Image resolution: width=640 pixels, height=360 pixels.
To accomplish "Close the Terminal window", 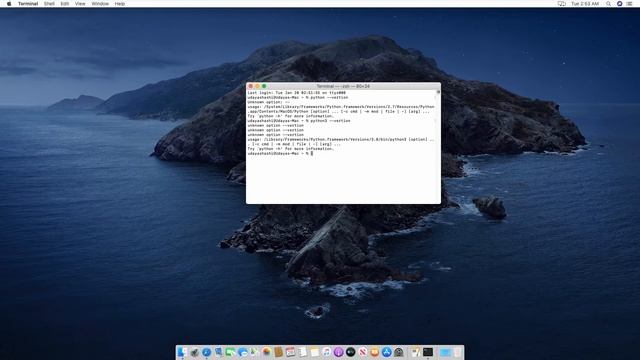I will [x=251, y=86].
